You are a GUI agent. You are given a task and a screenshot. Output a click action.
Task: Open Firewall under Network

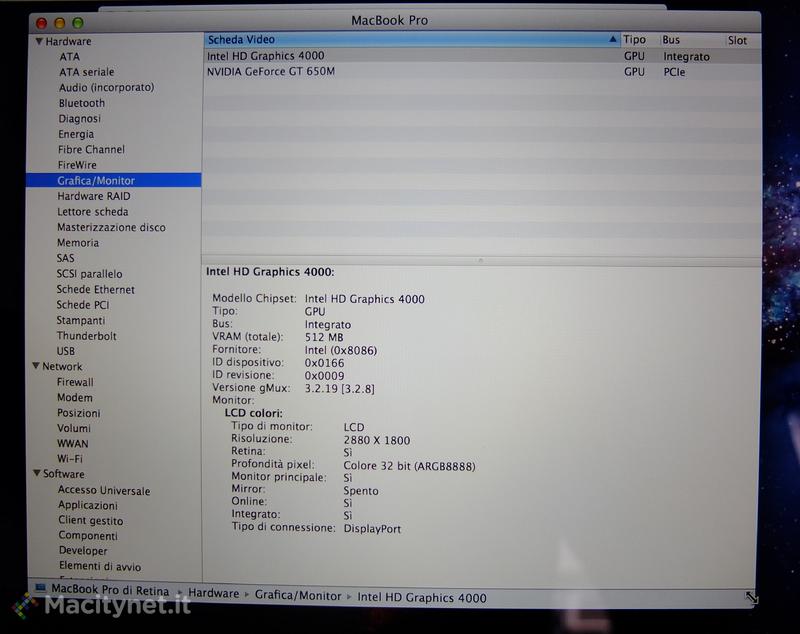[75, 382]
